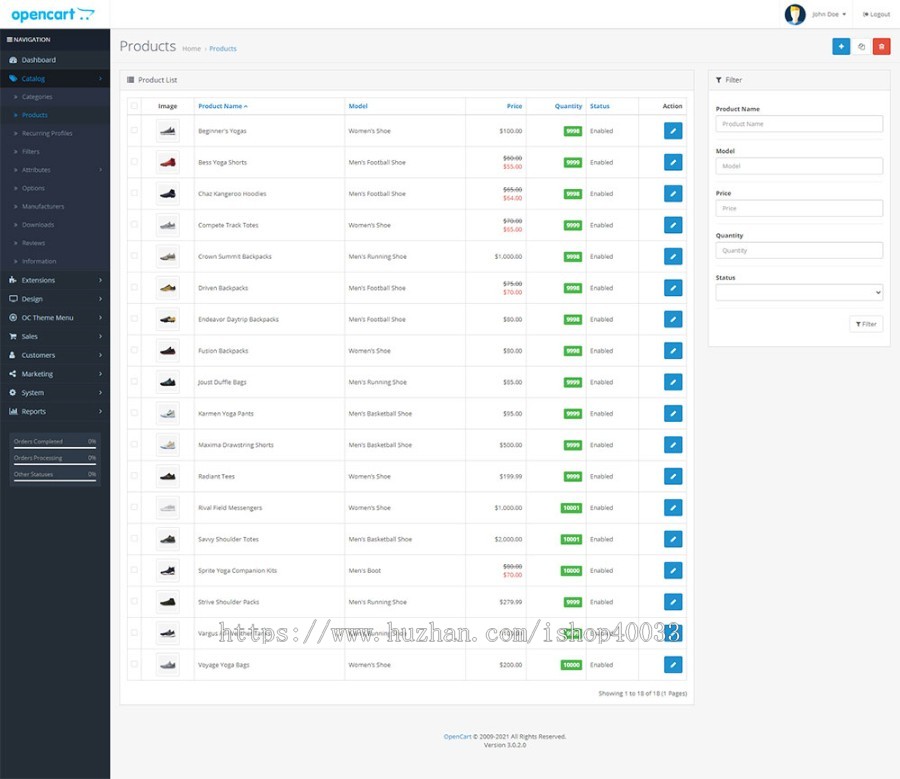
Task: Toggle the select-all checkbox in table header
Action: [134, 106]
